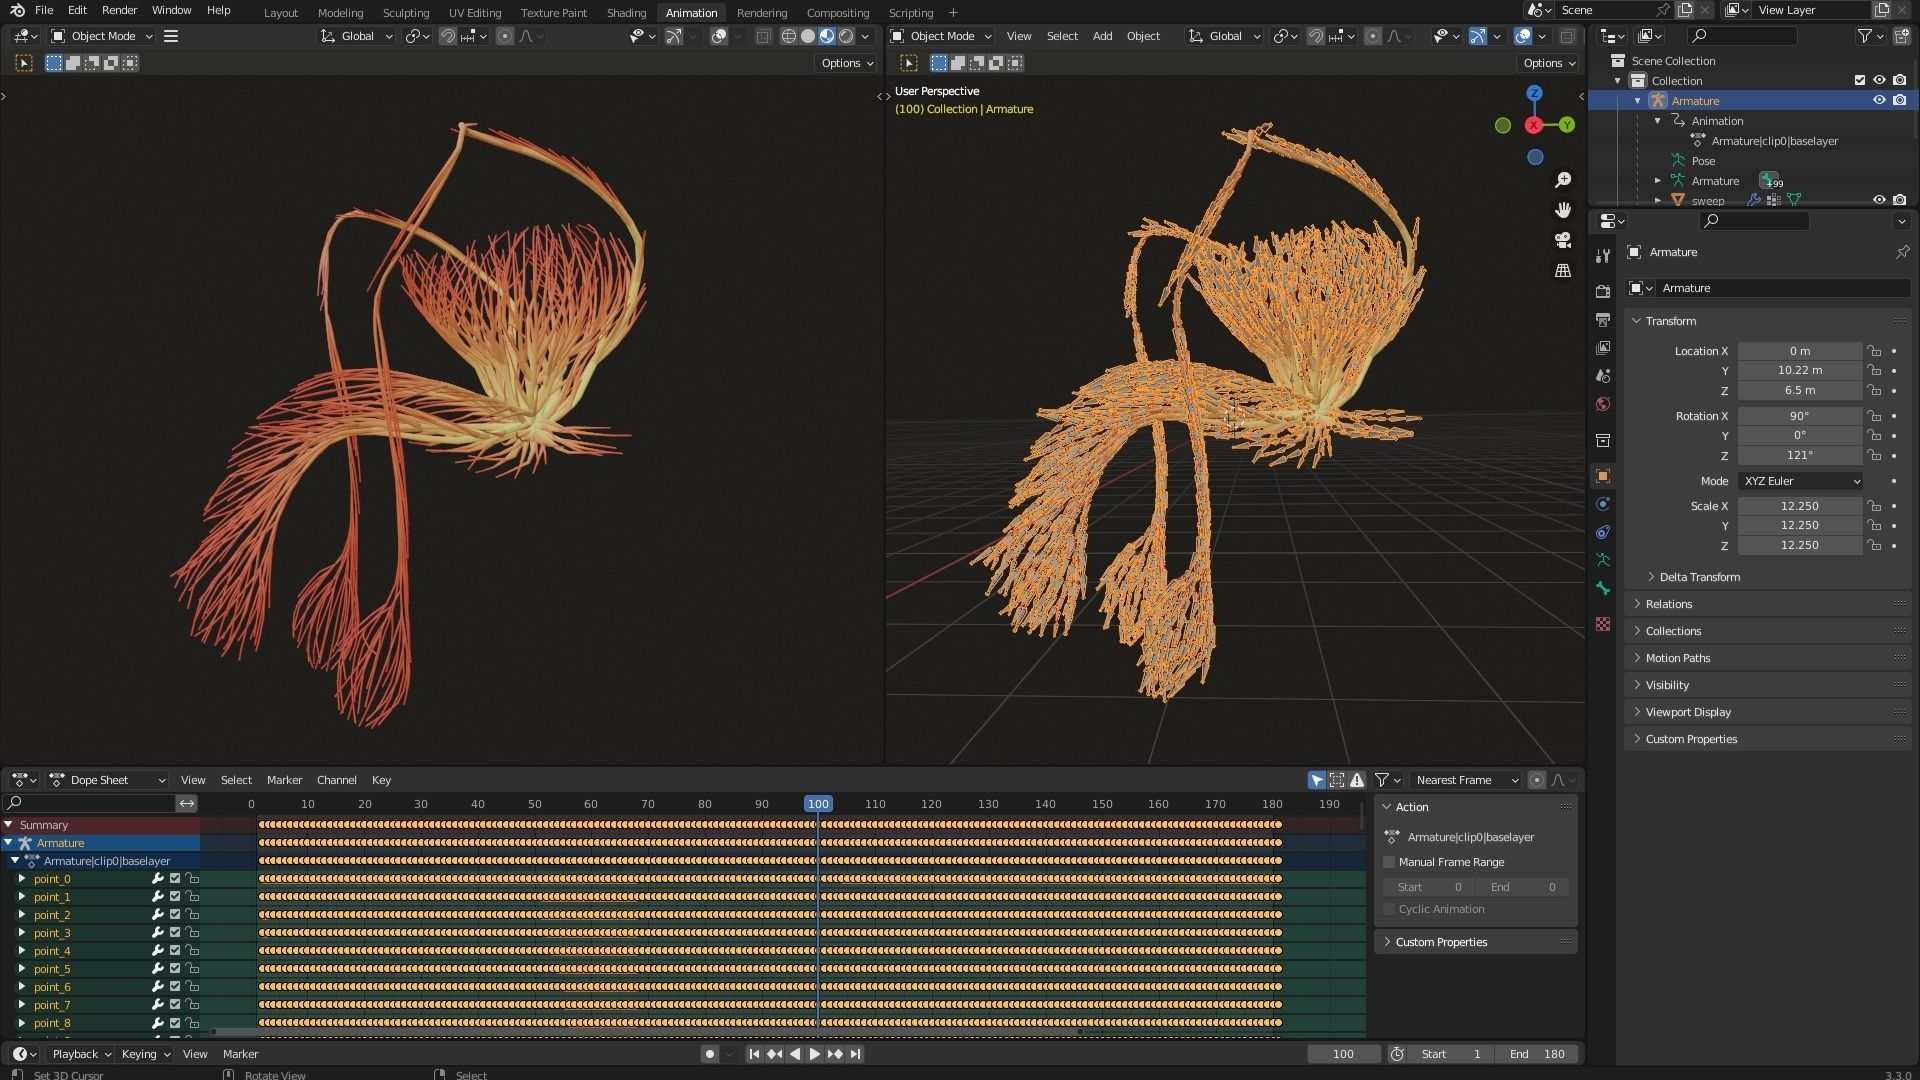1920x1080 pixels.
Task: Click the Blender logo menu
Action: pyautogui.click(x=17, y=10)
